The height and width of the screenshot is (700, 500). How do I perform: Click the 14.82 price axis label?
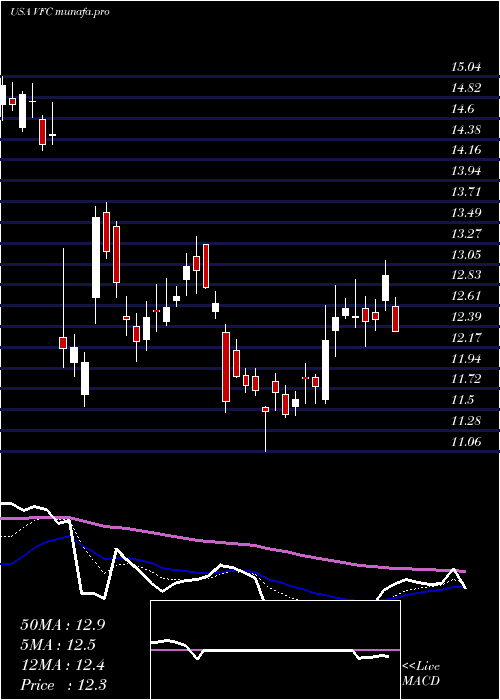(x=466, y=88)
